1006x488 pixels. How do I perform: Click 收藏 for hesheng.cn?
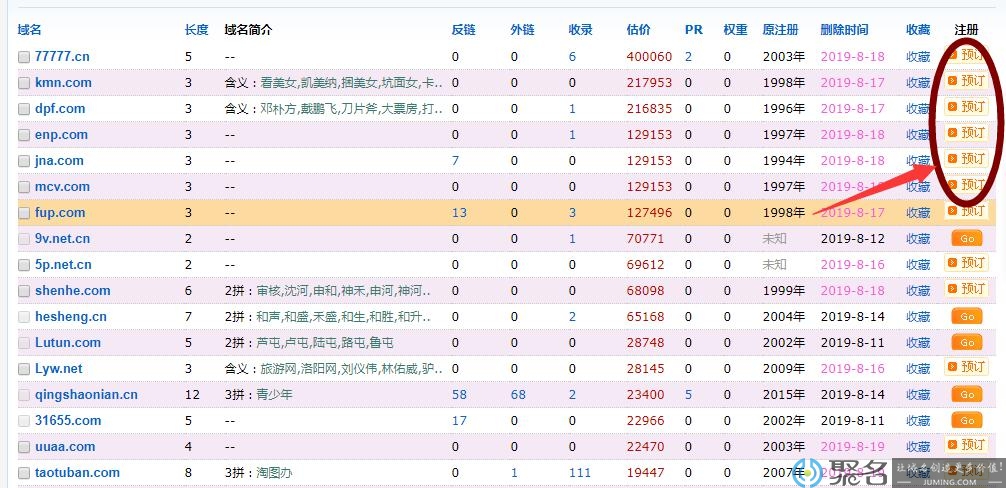918,317
